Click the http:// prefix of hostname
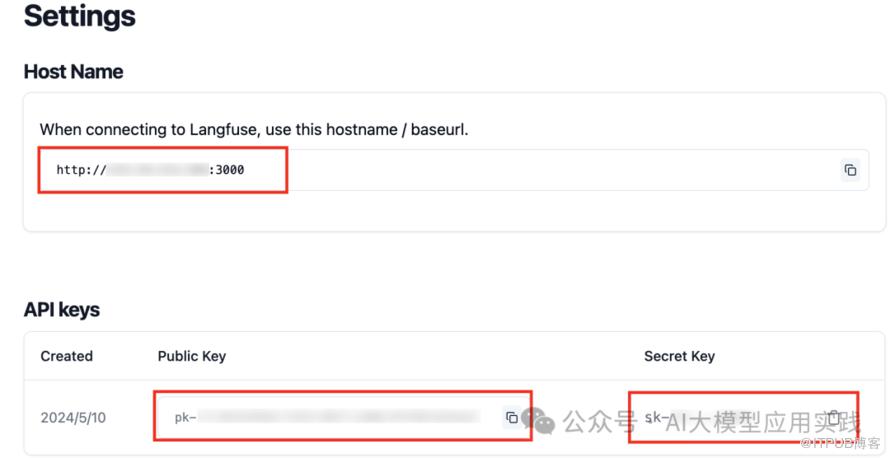 pyautogui.click(x=81, y=170)
